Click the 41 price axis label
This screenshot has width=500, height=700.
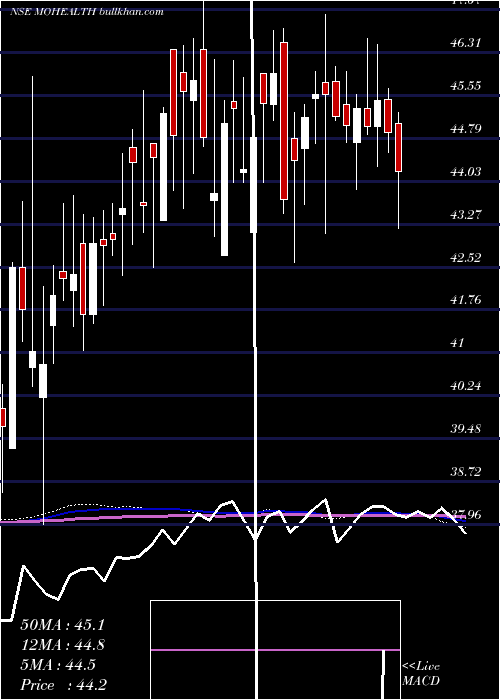pyautogui.click(x=458, y=343)
